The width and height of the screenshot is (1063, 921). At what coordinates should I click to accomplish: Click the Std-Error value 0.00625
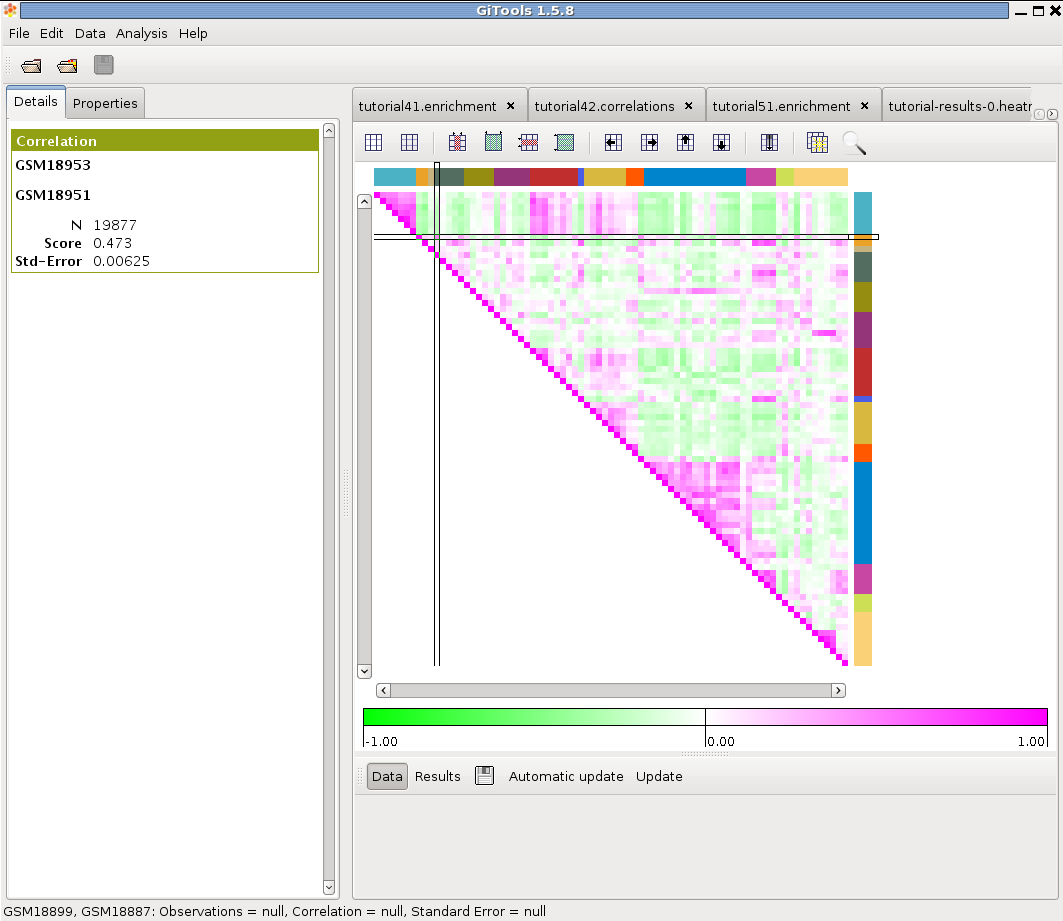pos(121,262)
